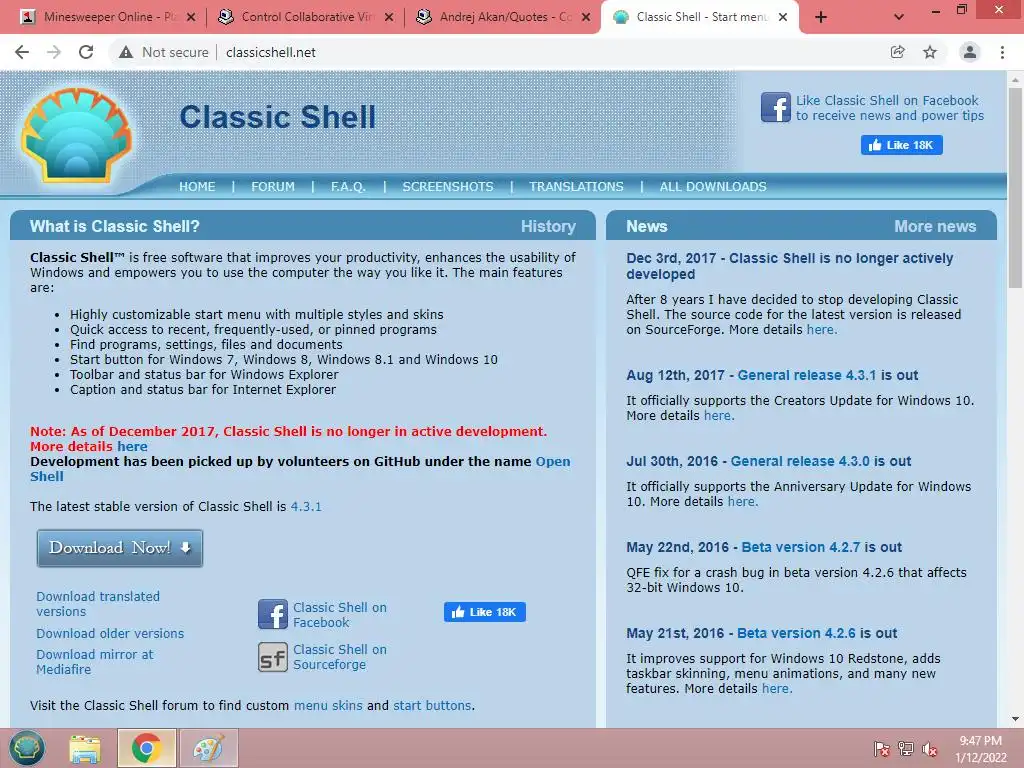Click the Download Now! button
The height and width of the screenshot is (768, 1024).
point(120,548)
